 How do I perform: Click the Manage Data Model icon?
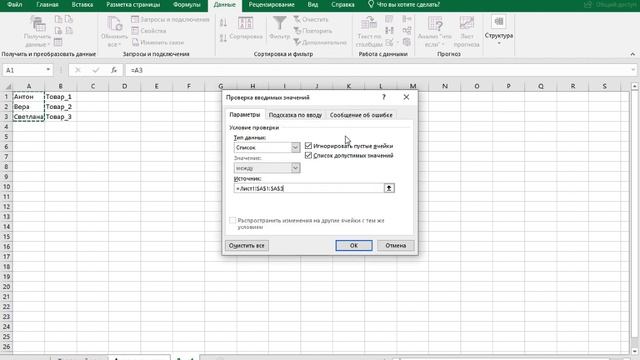point(407,42)
